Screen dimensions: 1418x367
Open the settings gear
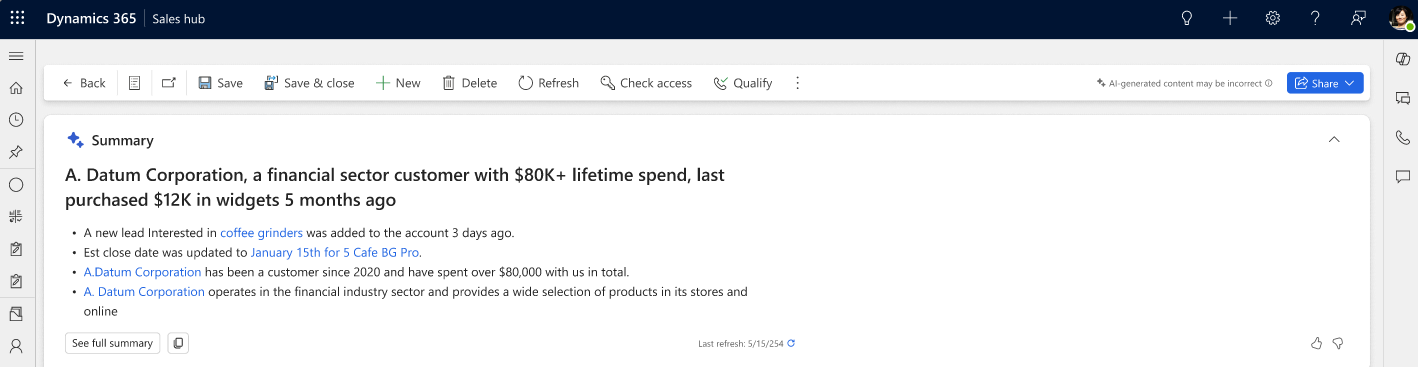[1273, 18]
